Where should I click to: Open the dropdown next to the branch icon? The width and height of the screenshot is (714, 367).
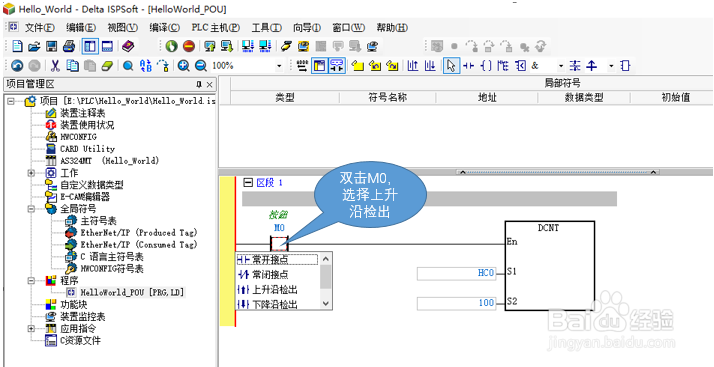611,66
